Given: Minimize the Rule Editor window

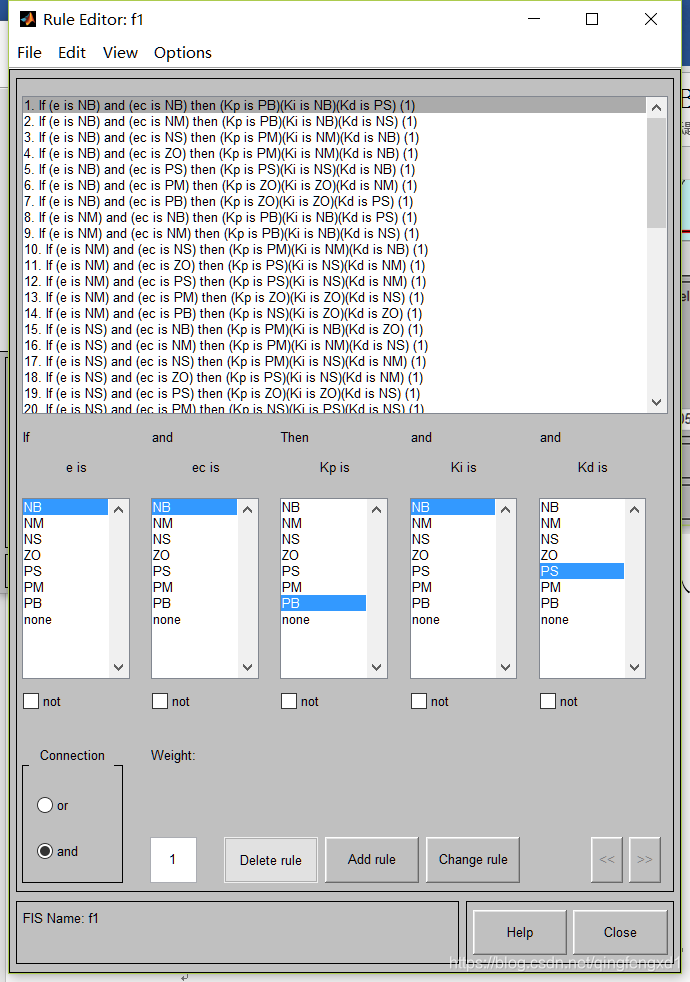Looking at the screenshot, I should (534, 19).
